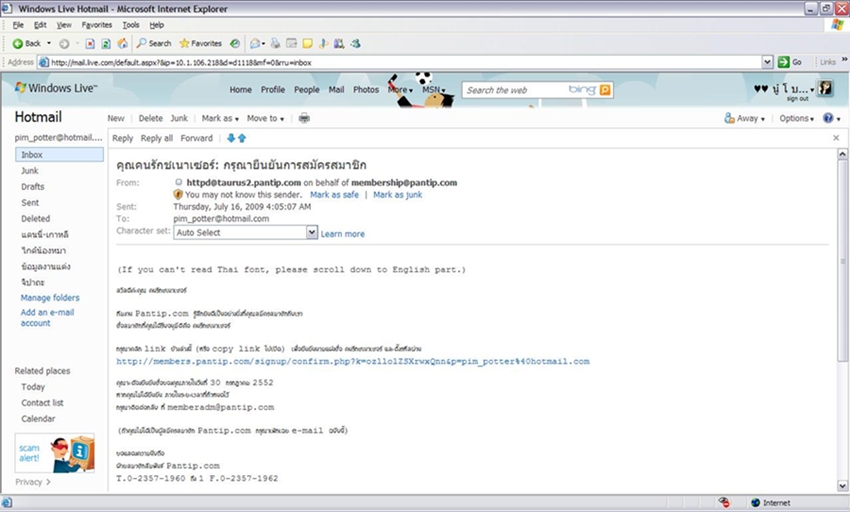This screenshot has width=850, height=512.
Task: Go to the IE Home page icon
Action: (123, 43)
